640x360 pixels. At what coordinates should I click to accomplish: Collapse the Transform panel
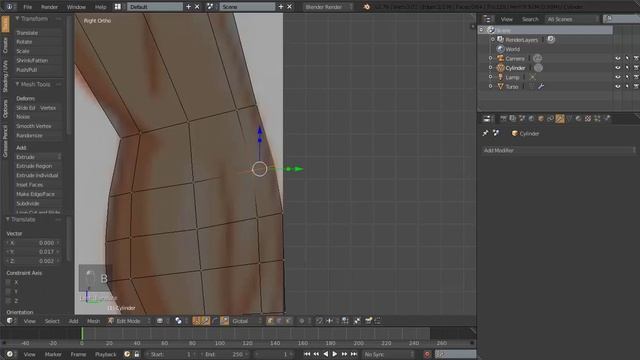click(x=18, y=19)
